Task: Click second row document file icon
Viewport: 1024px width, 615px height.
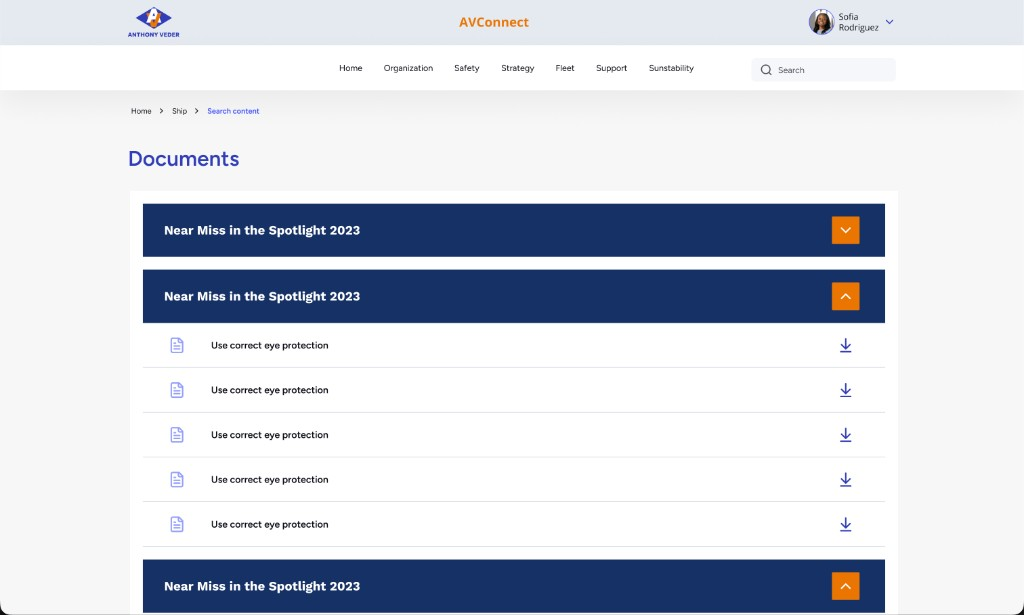Action: tap(177, 390)
